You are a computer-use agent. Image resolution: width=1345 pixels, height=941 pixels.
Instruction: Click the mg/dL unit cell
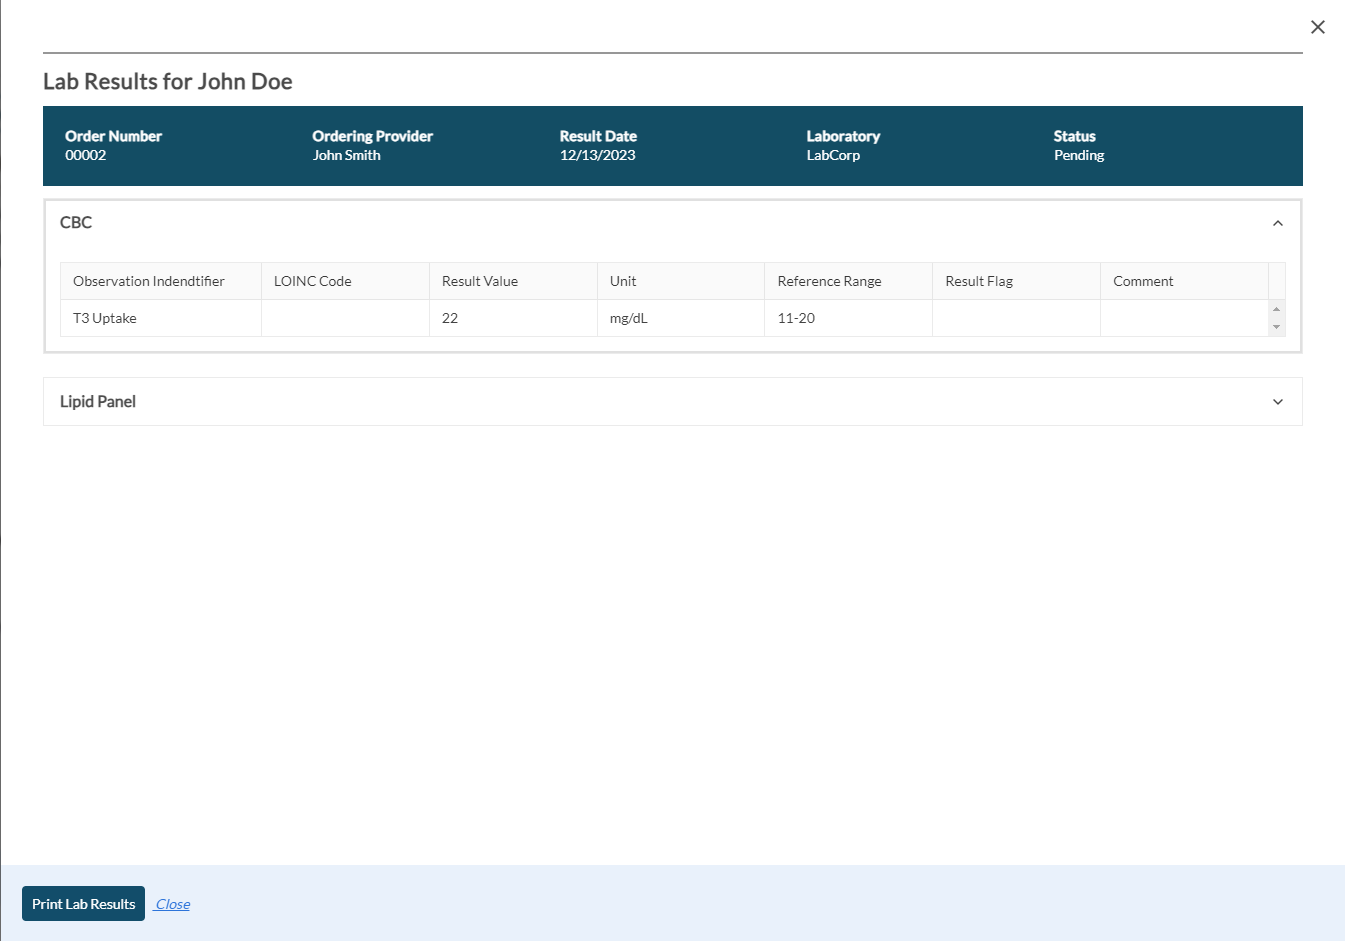629,318
